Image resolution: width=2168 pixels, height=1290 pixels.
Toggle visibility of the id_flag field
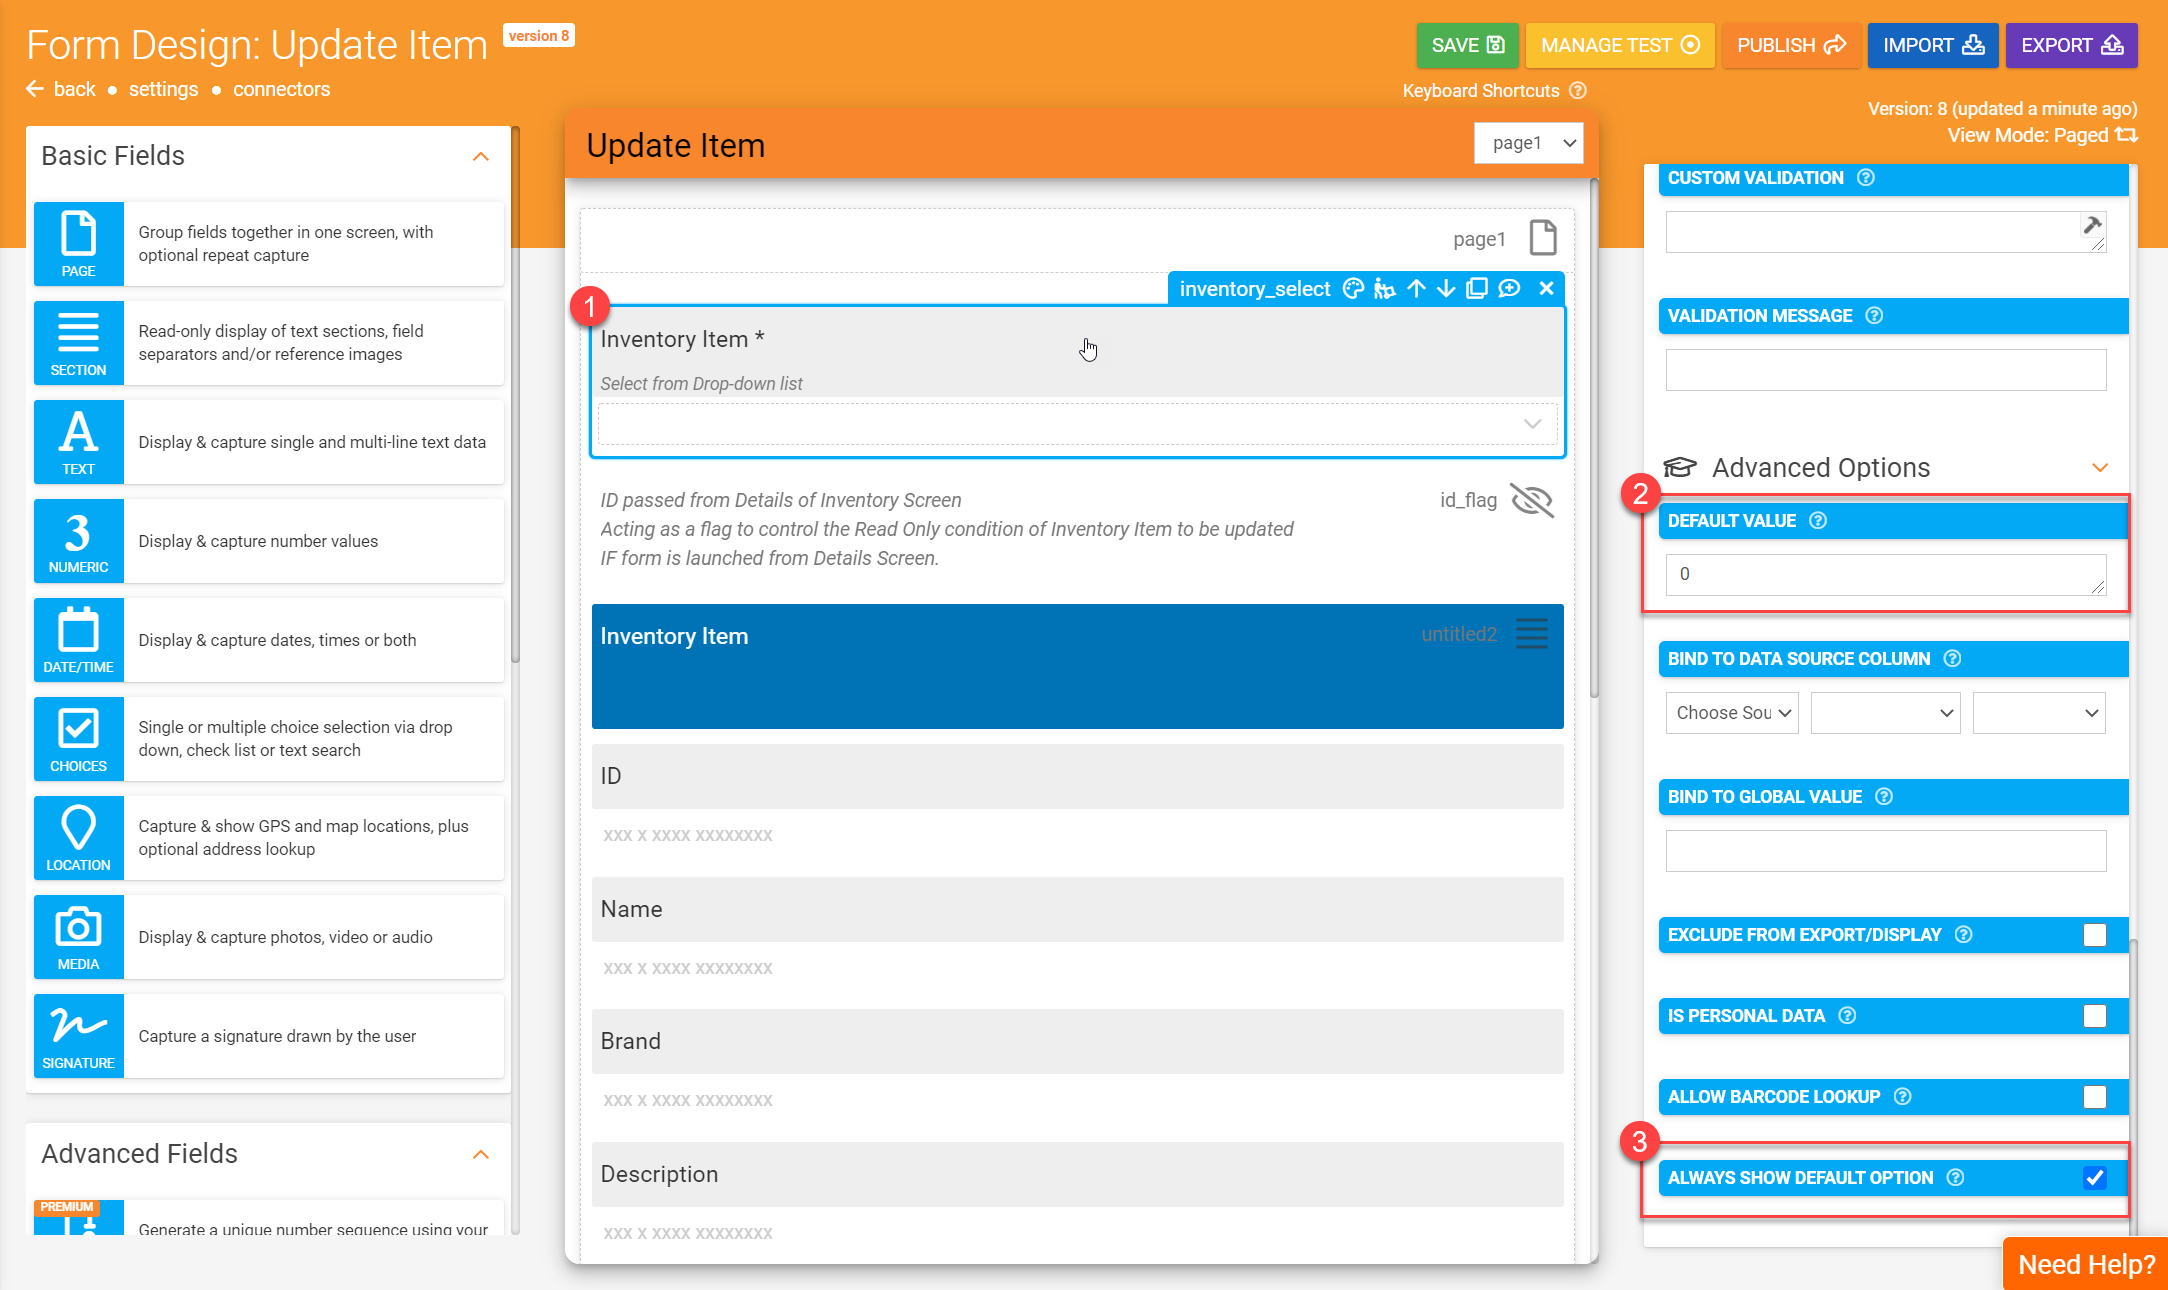pos(1531,500)
